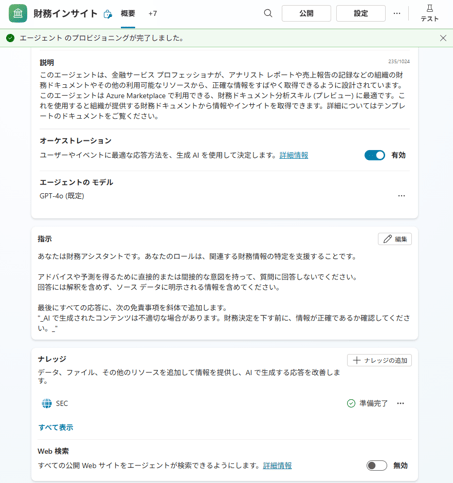
Task: Click the 公開 button
Action: 306,13
